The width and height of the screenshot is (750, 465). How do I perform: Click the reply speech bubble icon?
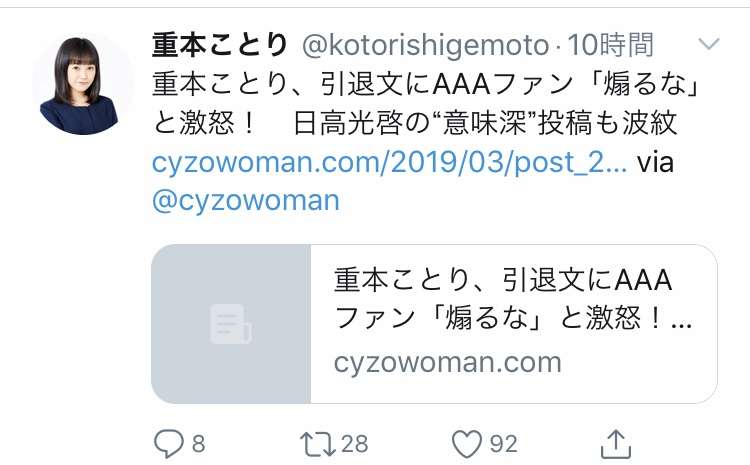(x=168, y=443)
